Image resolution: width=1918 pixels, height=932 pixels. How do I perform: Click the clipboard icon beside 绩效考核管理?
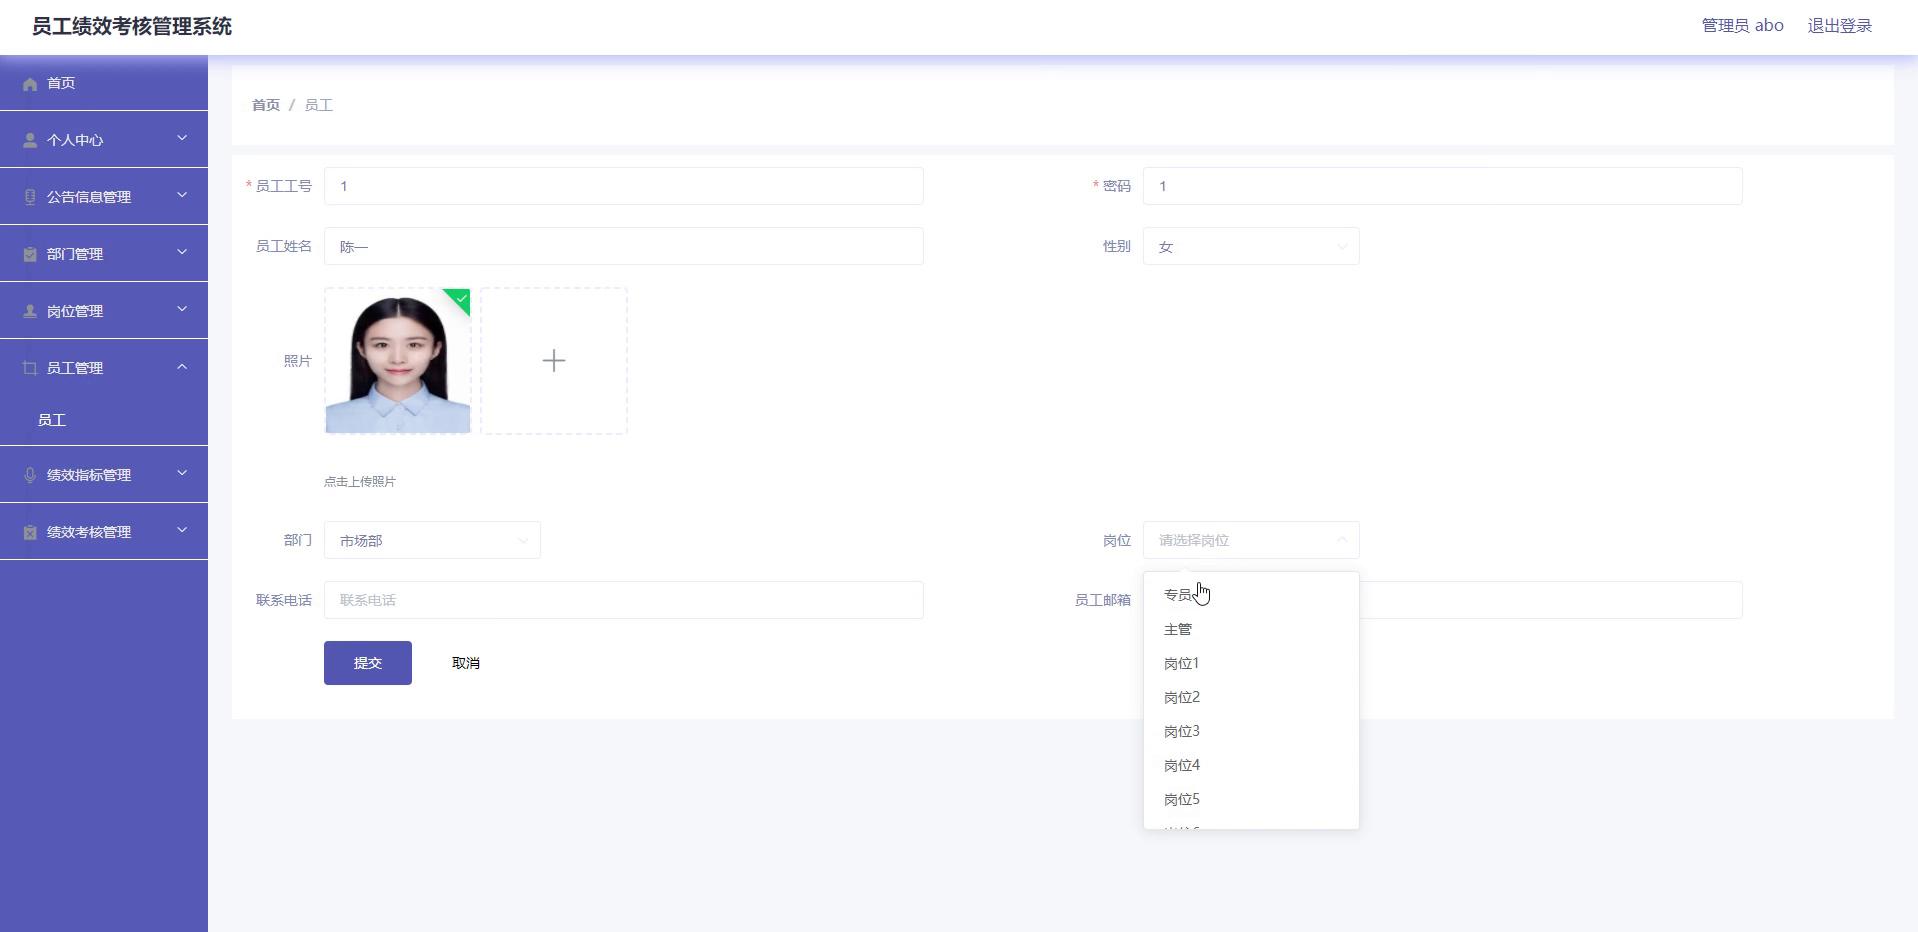(x=30, y=533)
